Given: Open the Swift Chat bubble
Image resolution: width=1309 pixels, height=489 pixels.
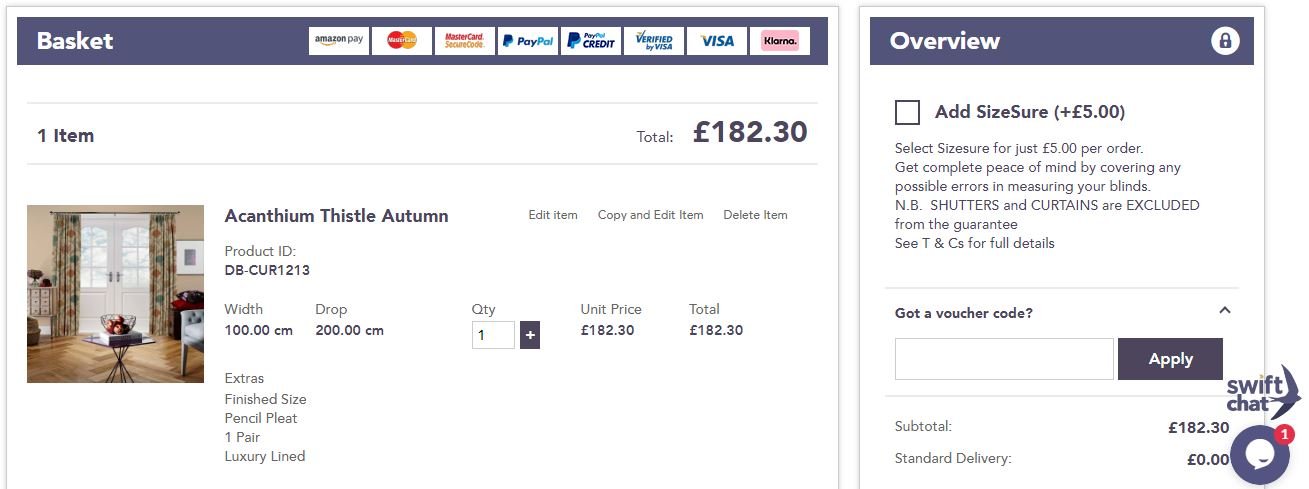Looking at the screenshot, I should point(1260,454).
